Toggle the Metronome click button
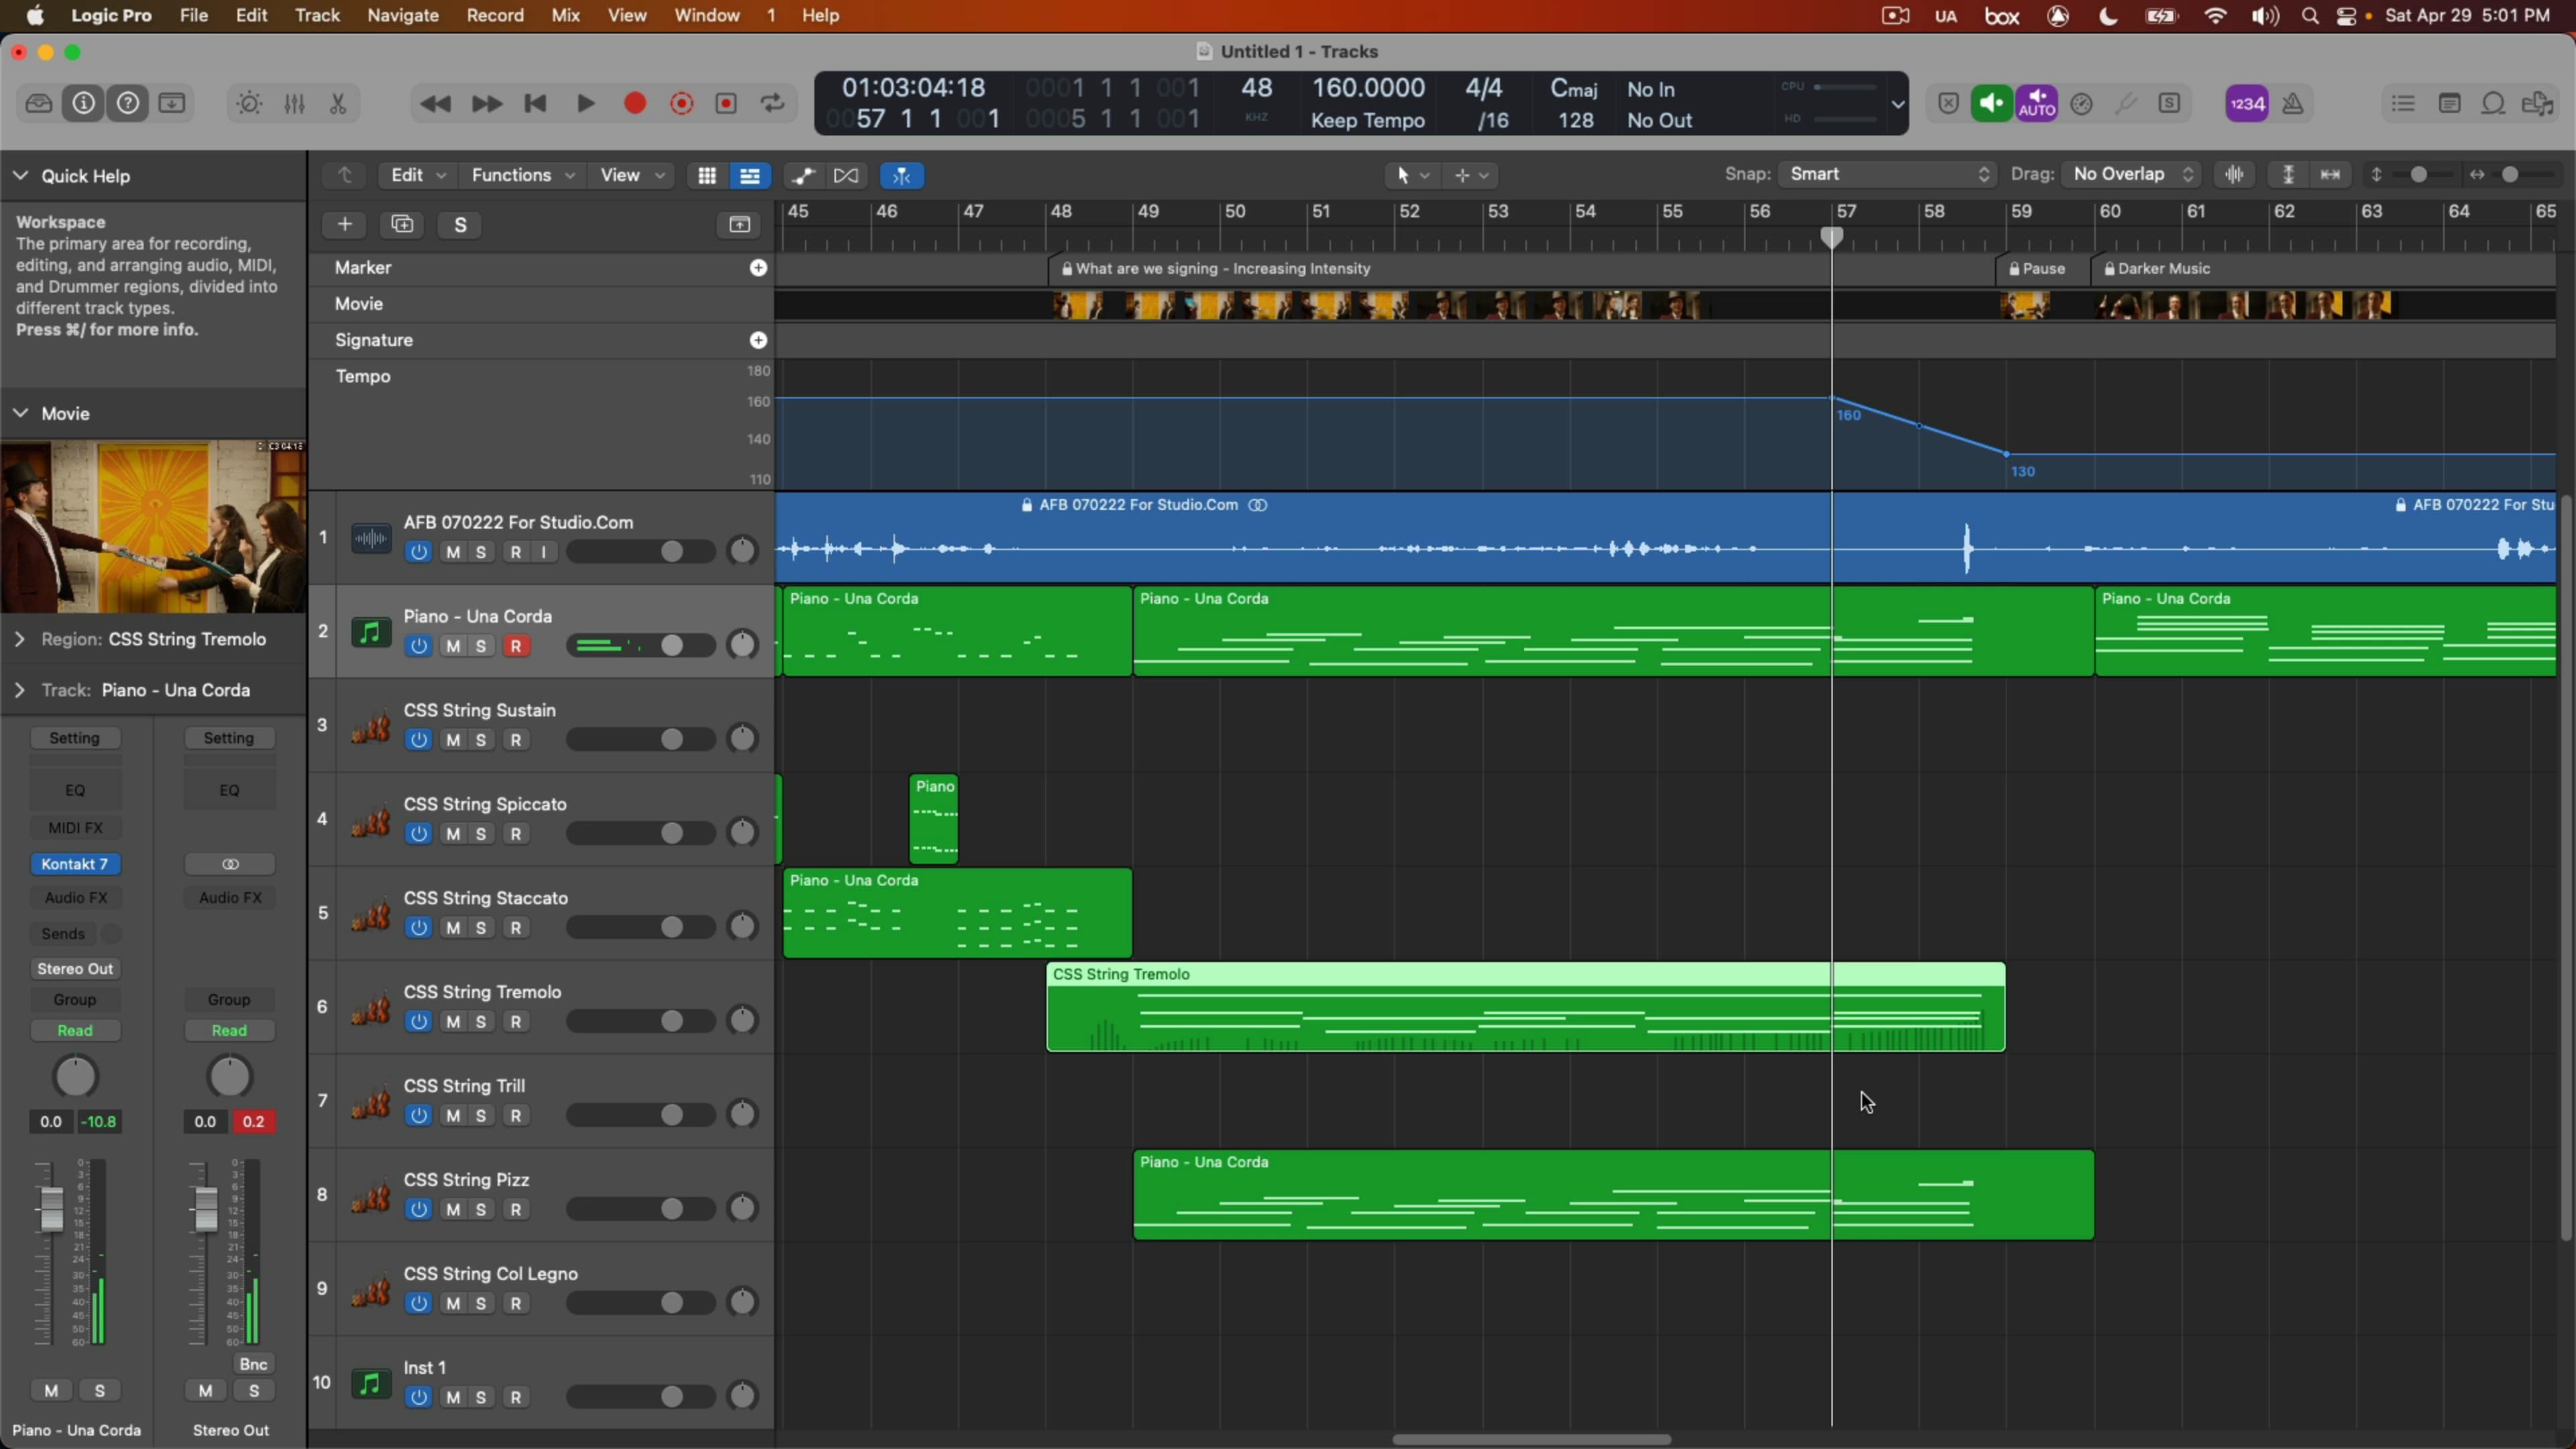This screenshot has width=2576, height=1449. point(2293,103)
